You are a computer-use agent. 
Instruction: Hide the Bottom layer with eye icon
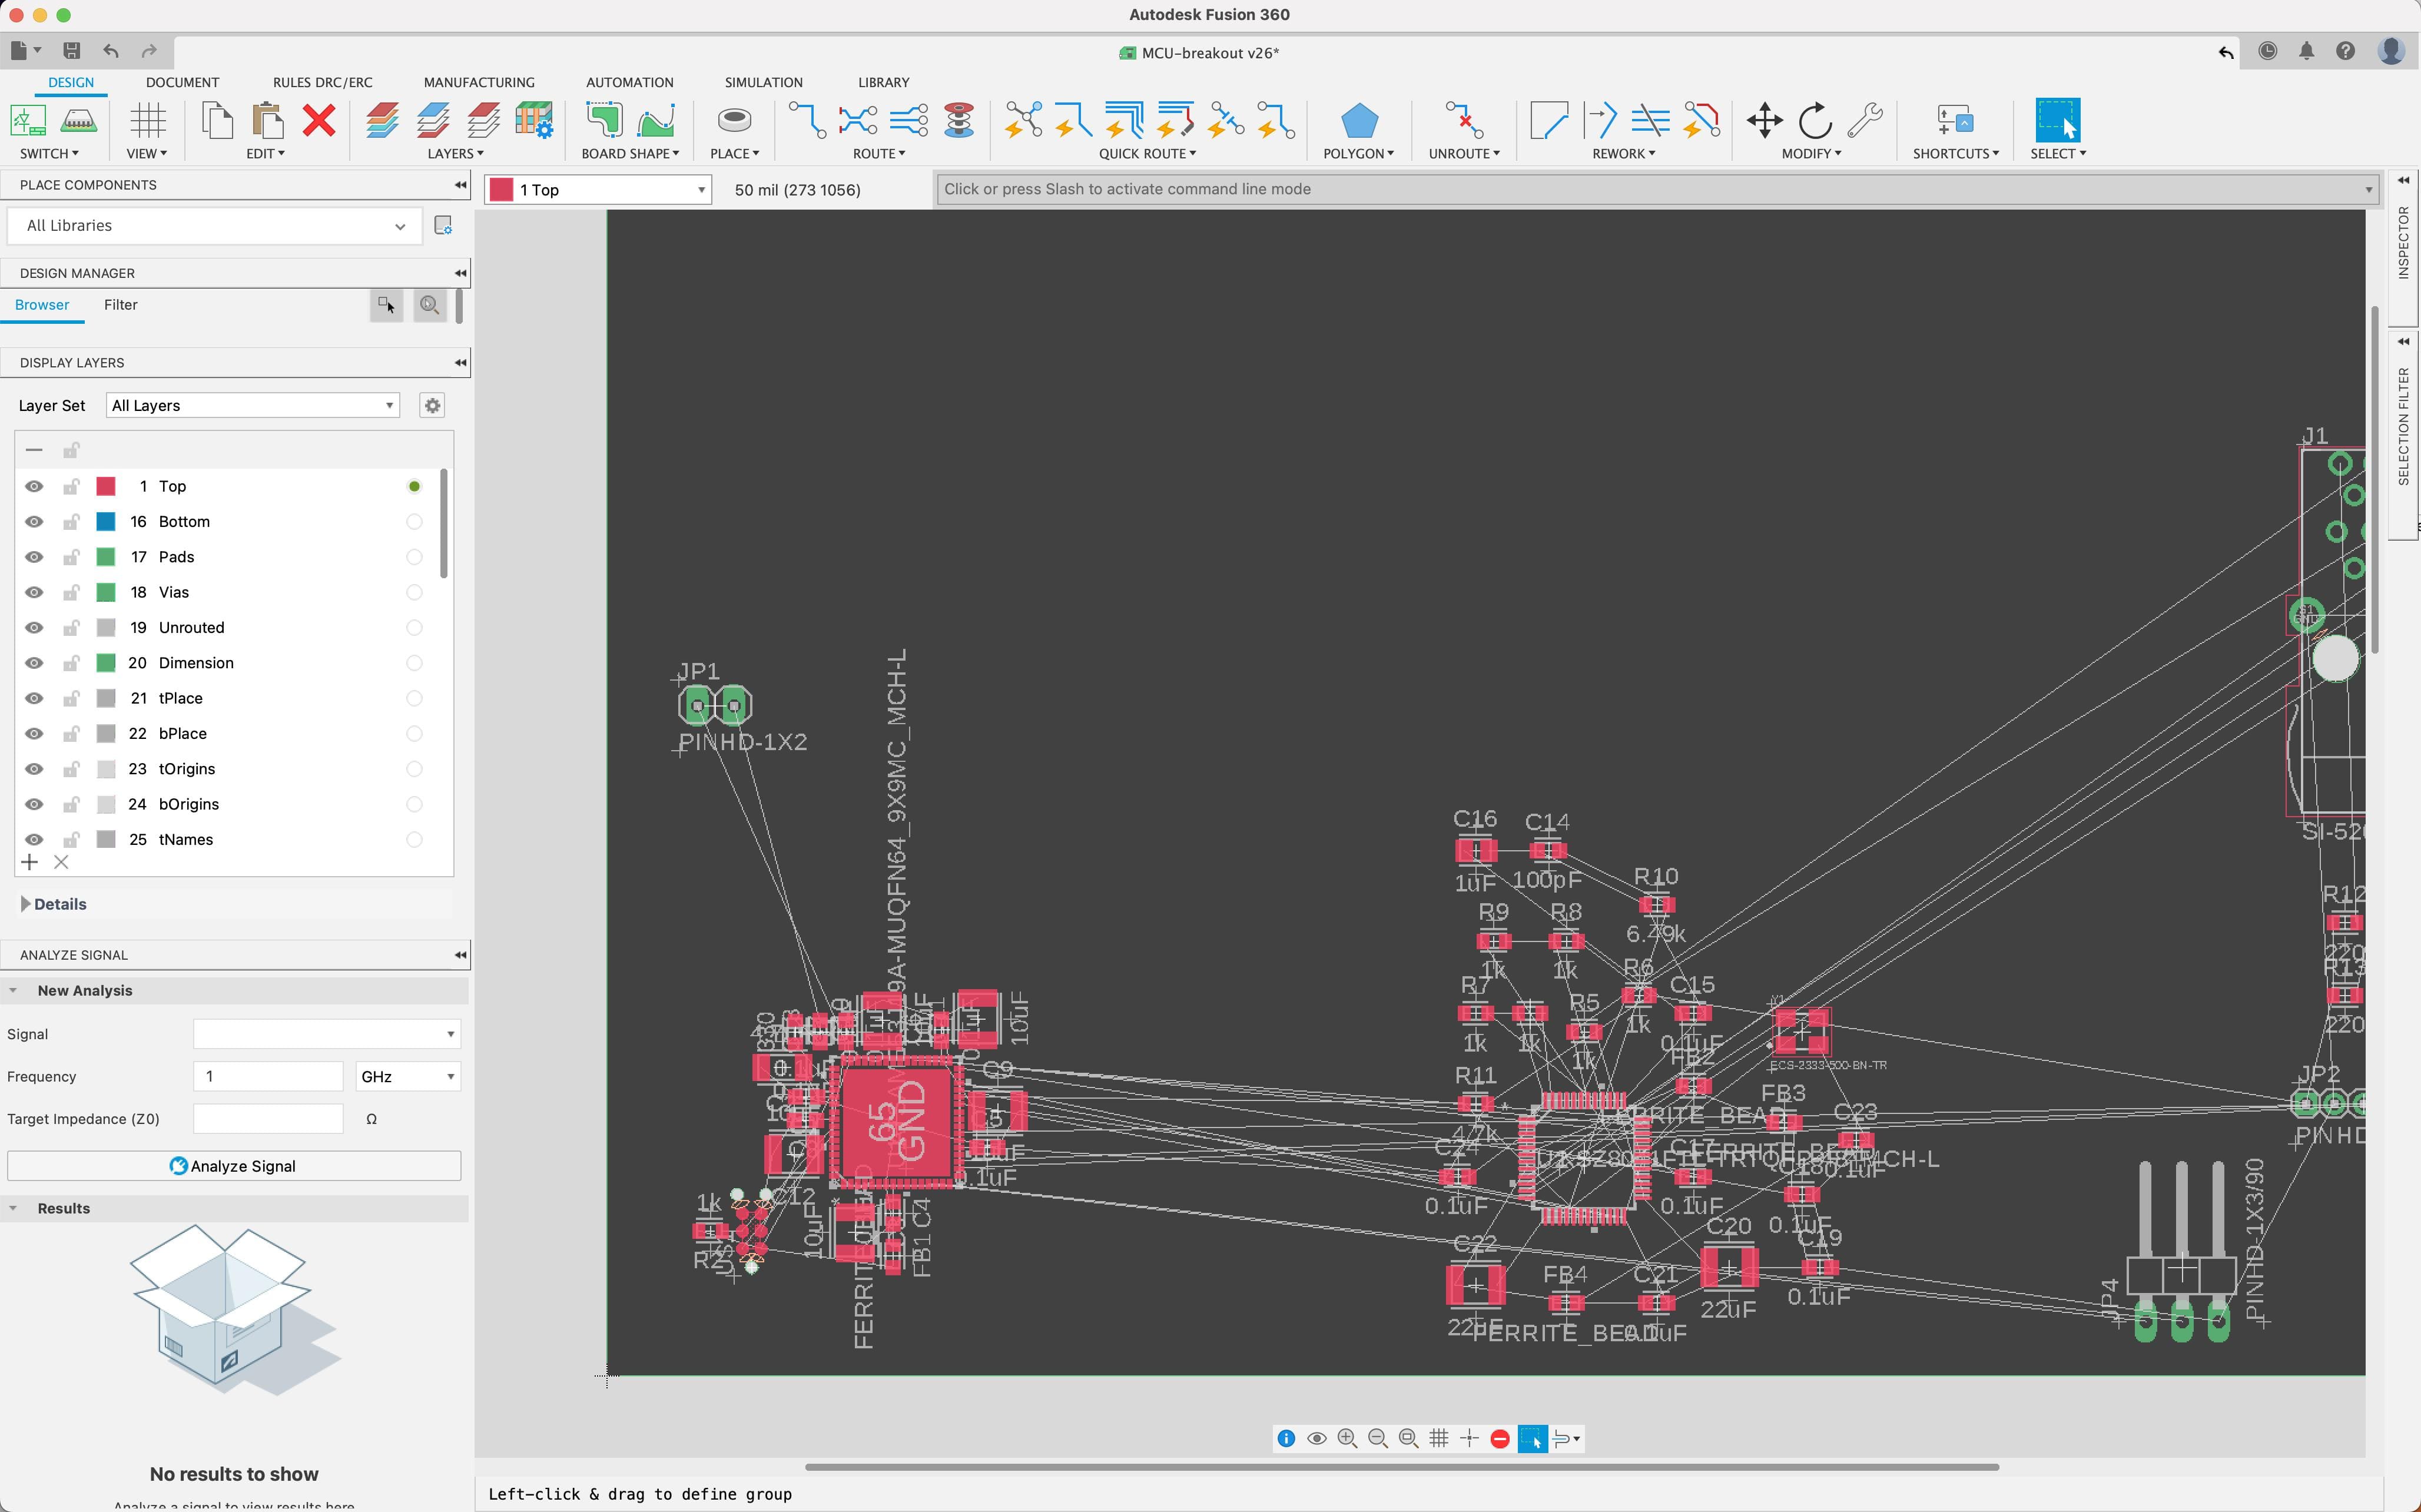coord(34,521)
